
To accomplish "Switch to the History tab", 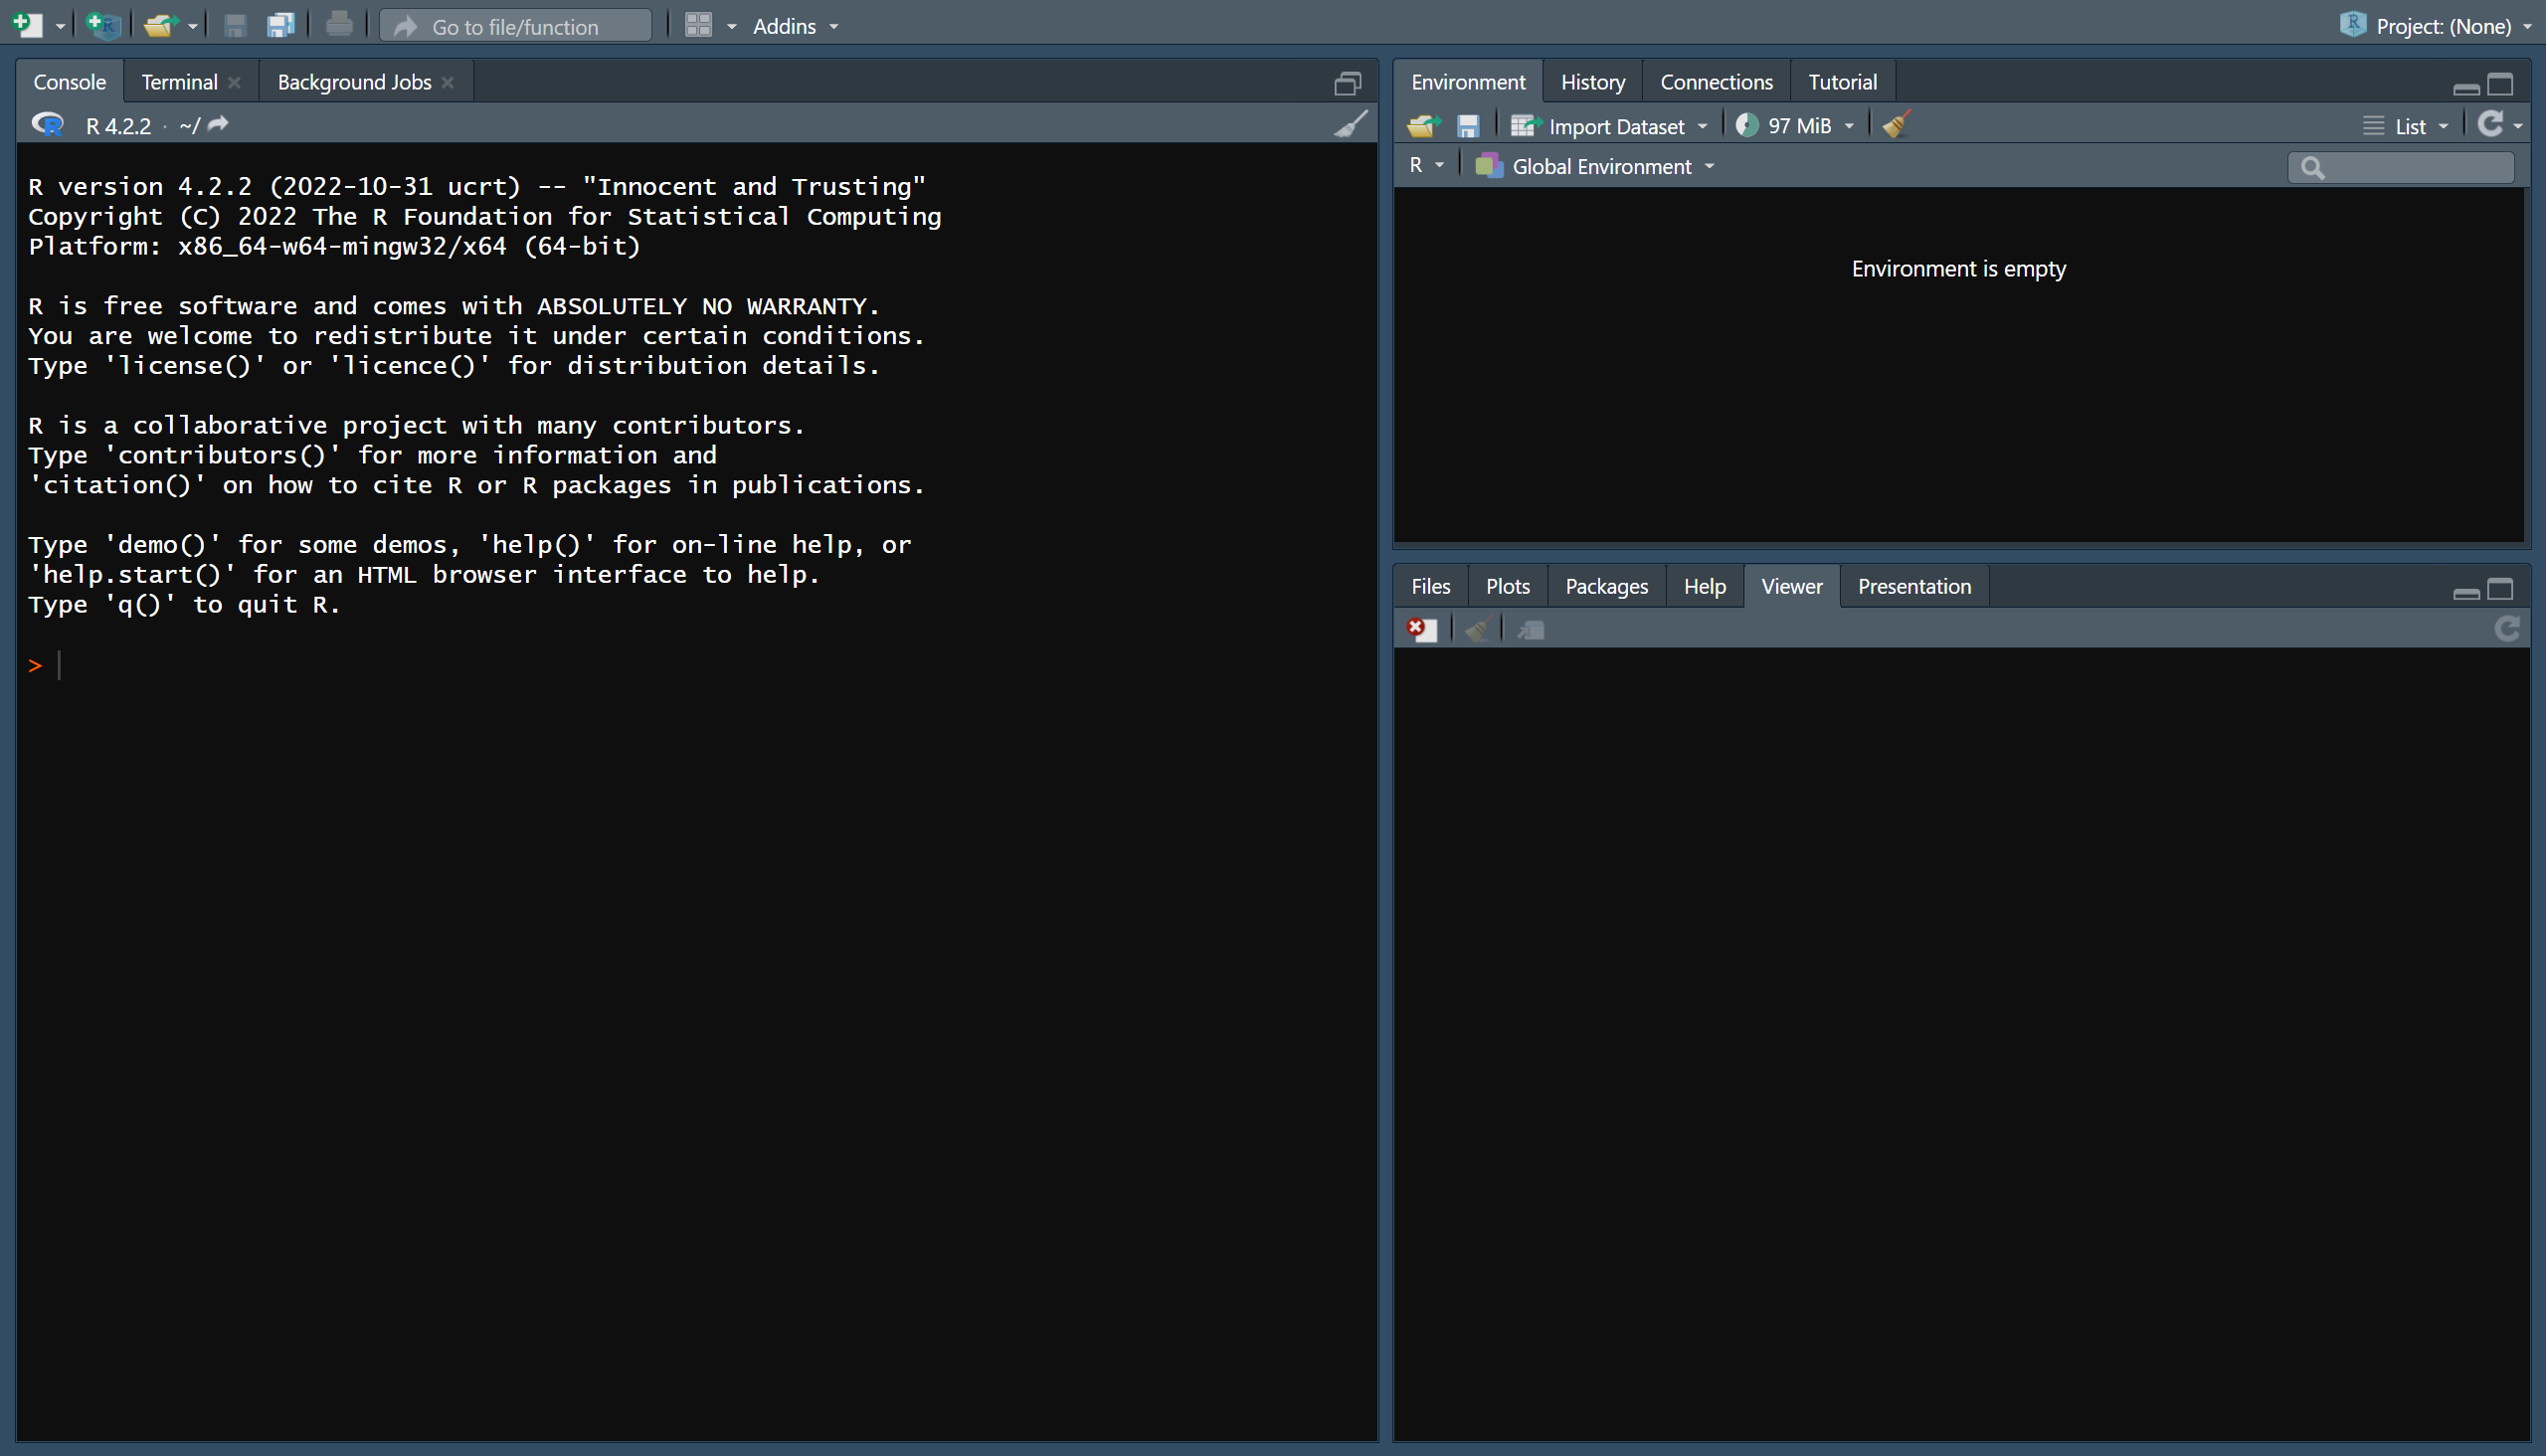I will [x=1592, y=82].
